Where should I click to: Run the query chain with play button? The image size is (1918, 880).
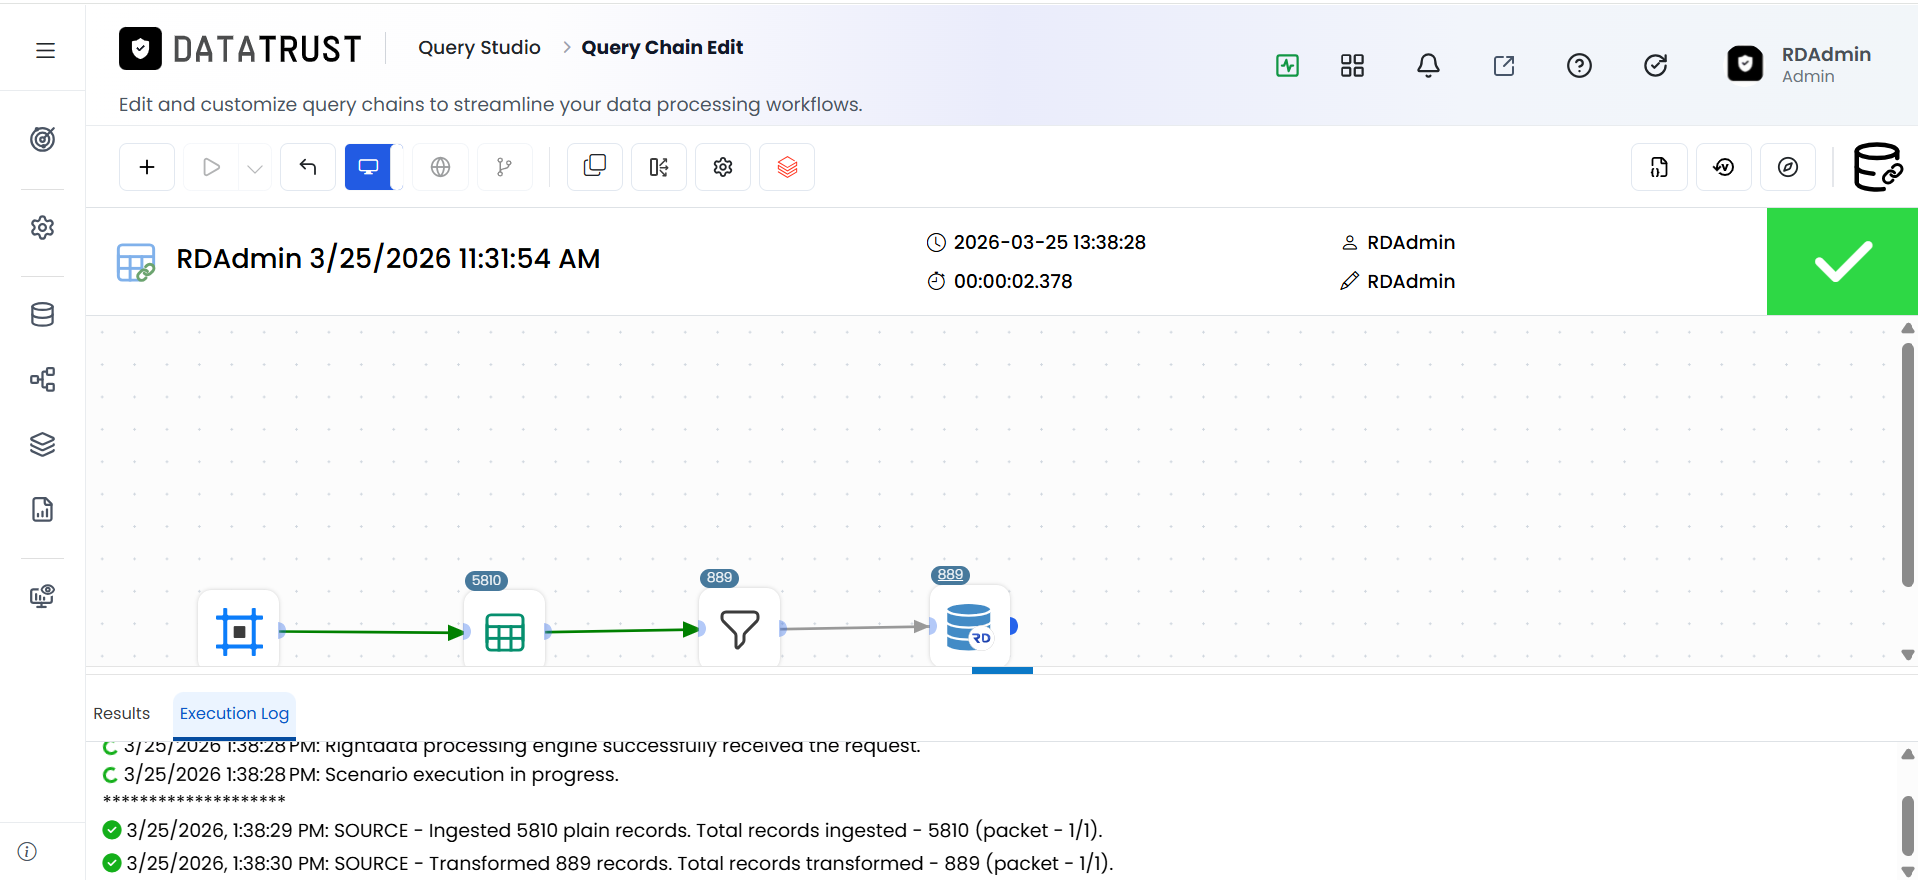211,167
